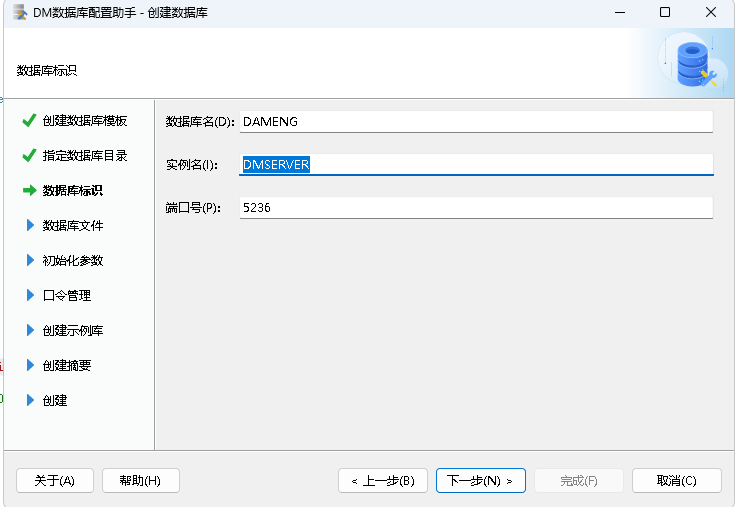The height and width of the screenshot is (507, 735).
Task: Maximize the configuration assistant window
Action: (x=665, y=12)
